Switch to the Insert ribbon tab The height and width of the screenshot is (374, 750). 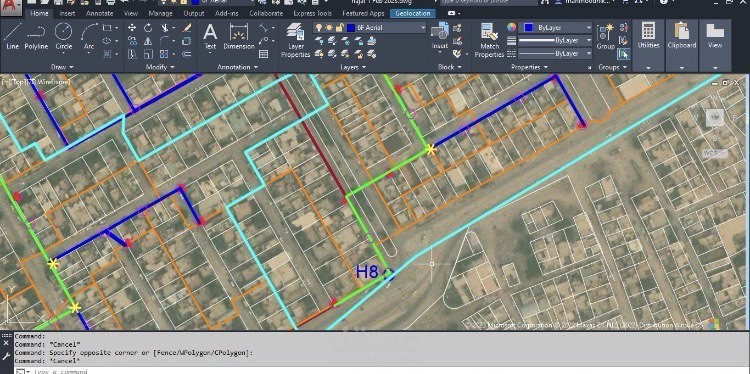(67, 13)
